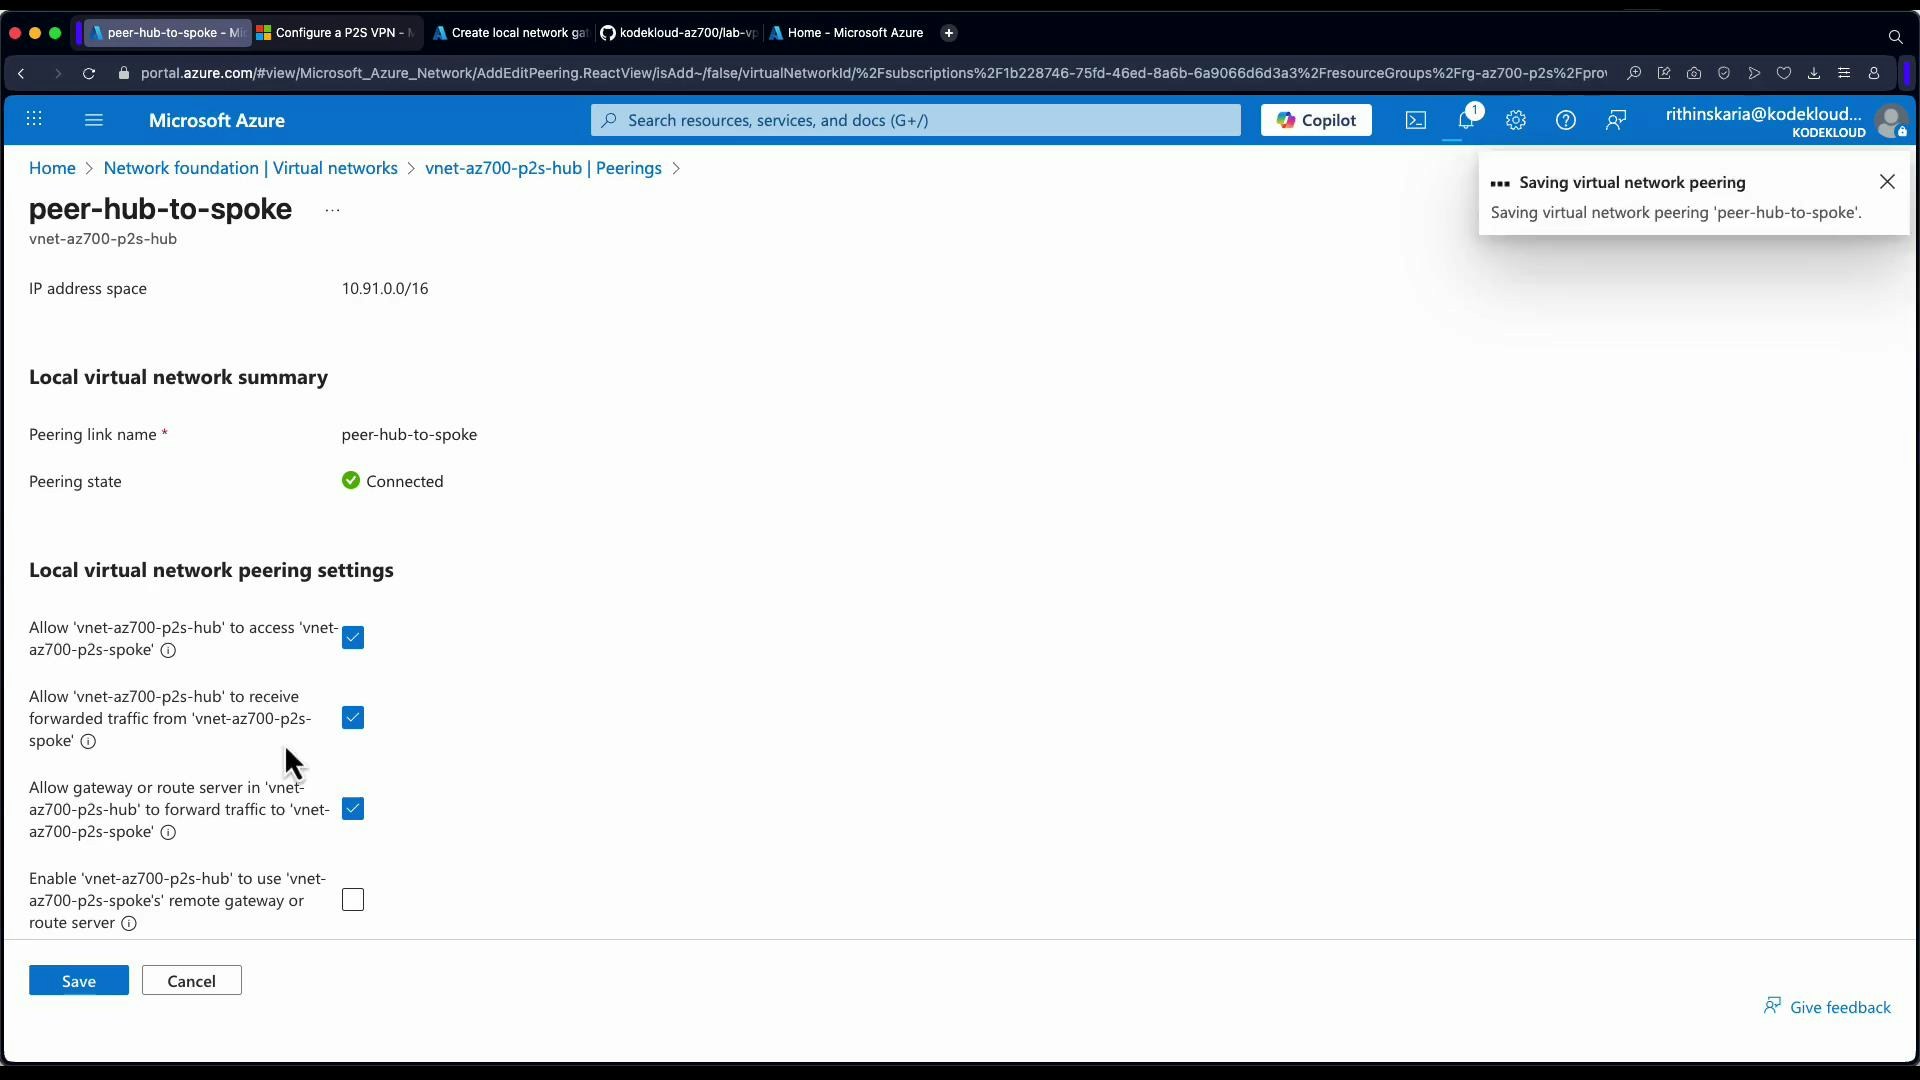This screenshot has width=1920, height=1080.
Task: Open the portal hamburger menu
Action: (93, 120)
